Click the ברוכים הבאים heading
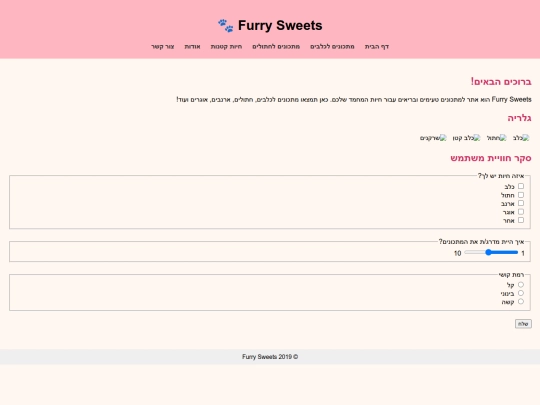 (x=501, y=82)
